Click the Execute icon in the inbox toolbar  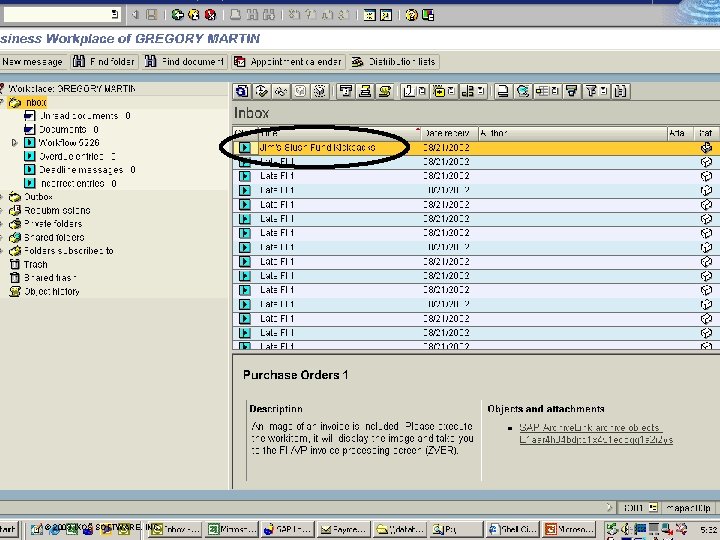click(242, 91)
